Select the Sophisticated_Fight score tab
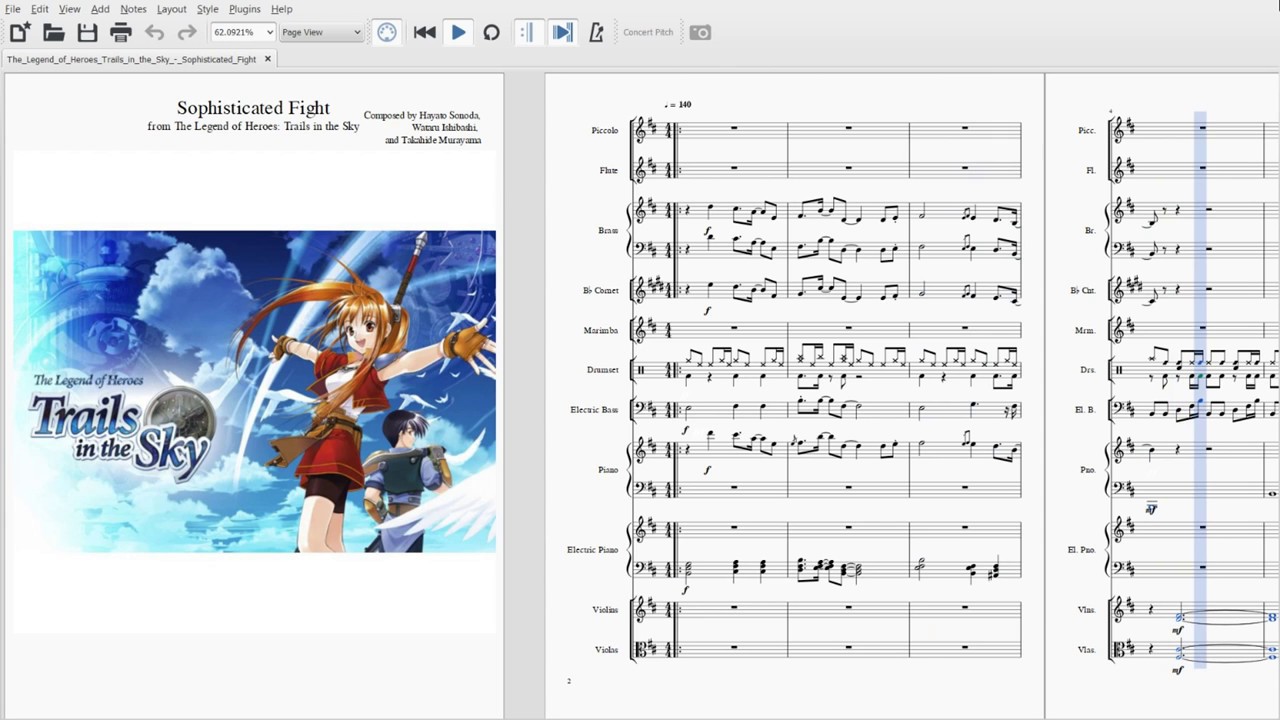This screenshot has width=1280, height=720. click(x=132, y=59)
